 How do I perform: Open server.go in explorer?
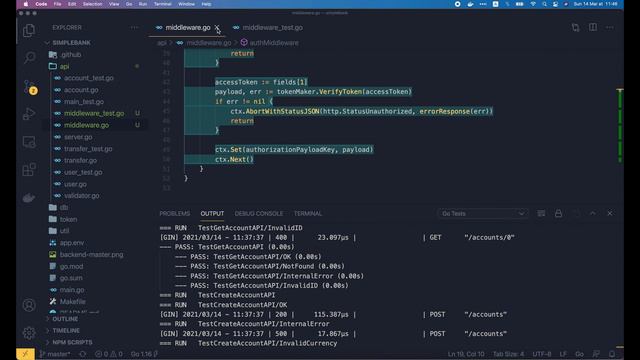tap(78, 137)
